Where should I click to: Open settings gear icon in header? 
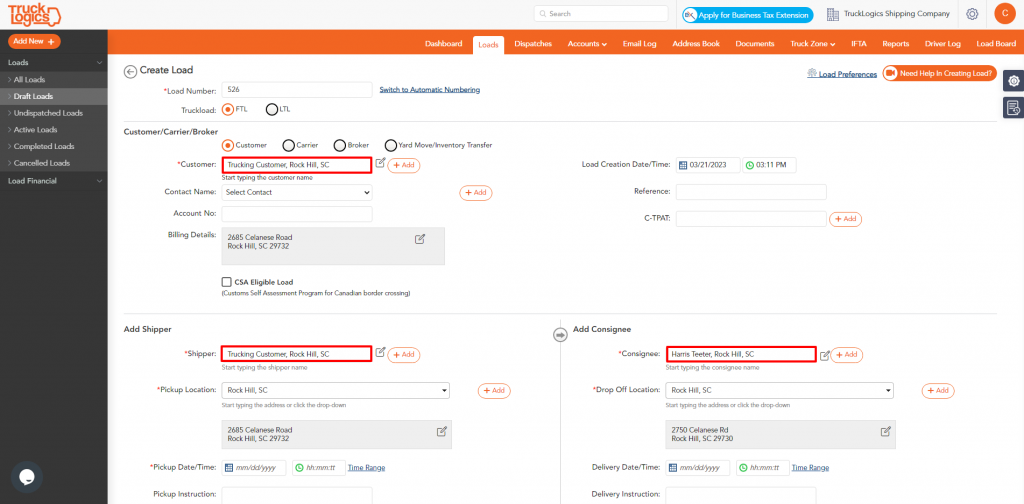tap(972, 14)
